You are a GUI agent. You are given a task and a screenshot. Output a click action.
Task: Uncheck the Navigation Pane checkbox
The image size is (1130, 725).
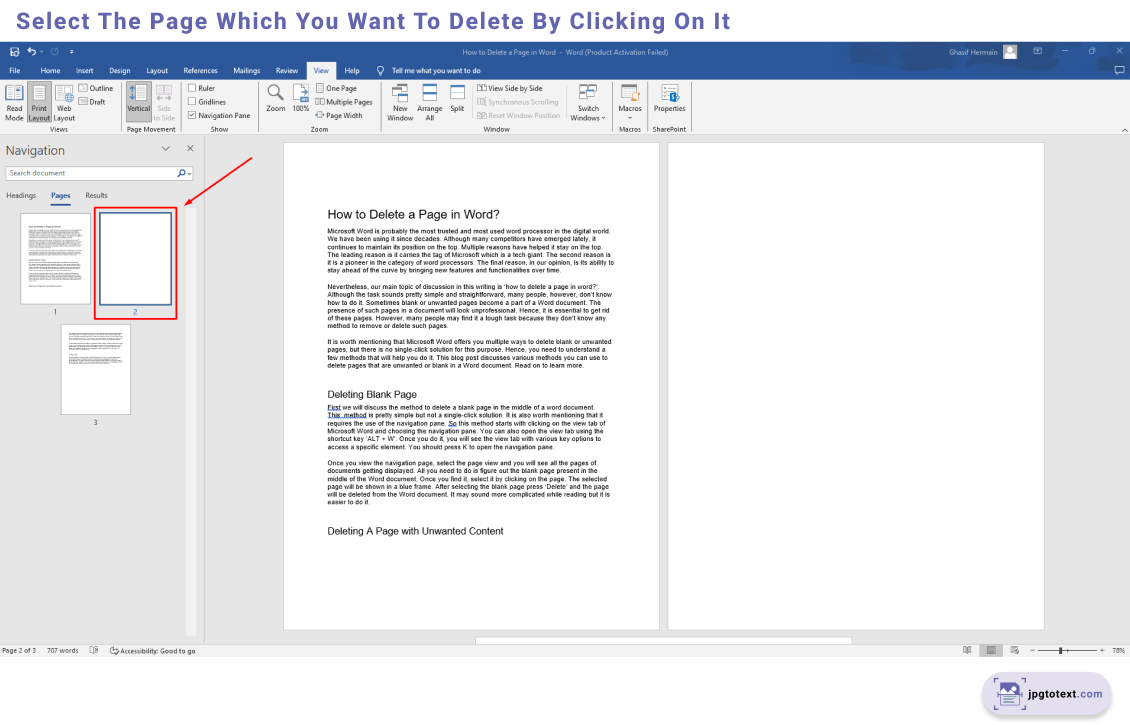pyautogui.click(x=192, y=115)
